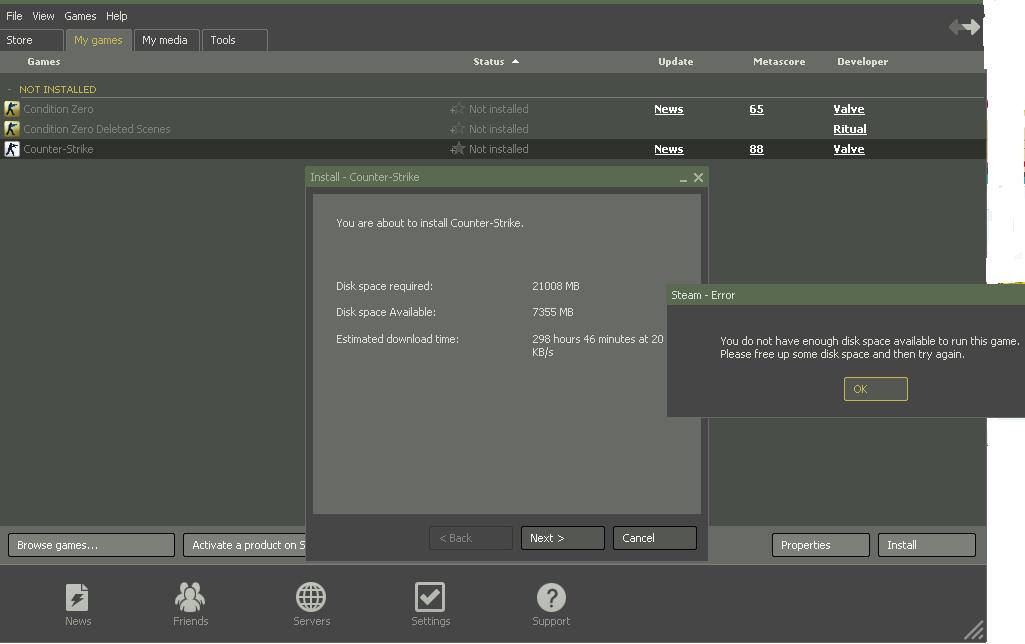Image resolution: width=1025 pixels, height=644 pixels.
Task: Open the View menu
Action: (x=43, y=16)
